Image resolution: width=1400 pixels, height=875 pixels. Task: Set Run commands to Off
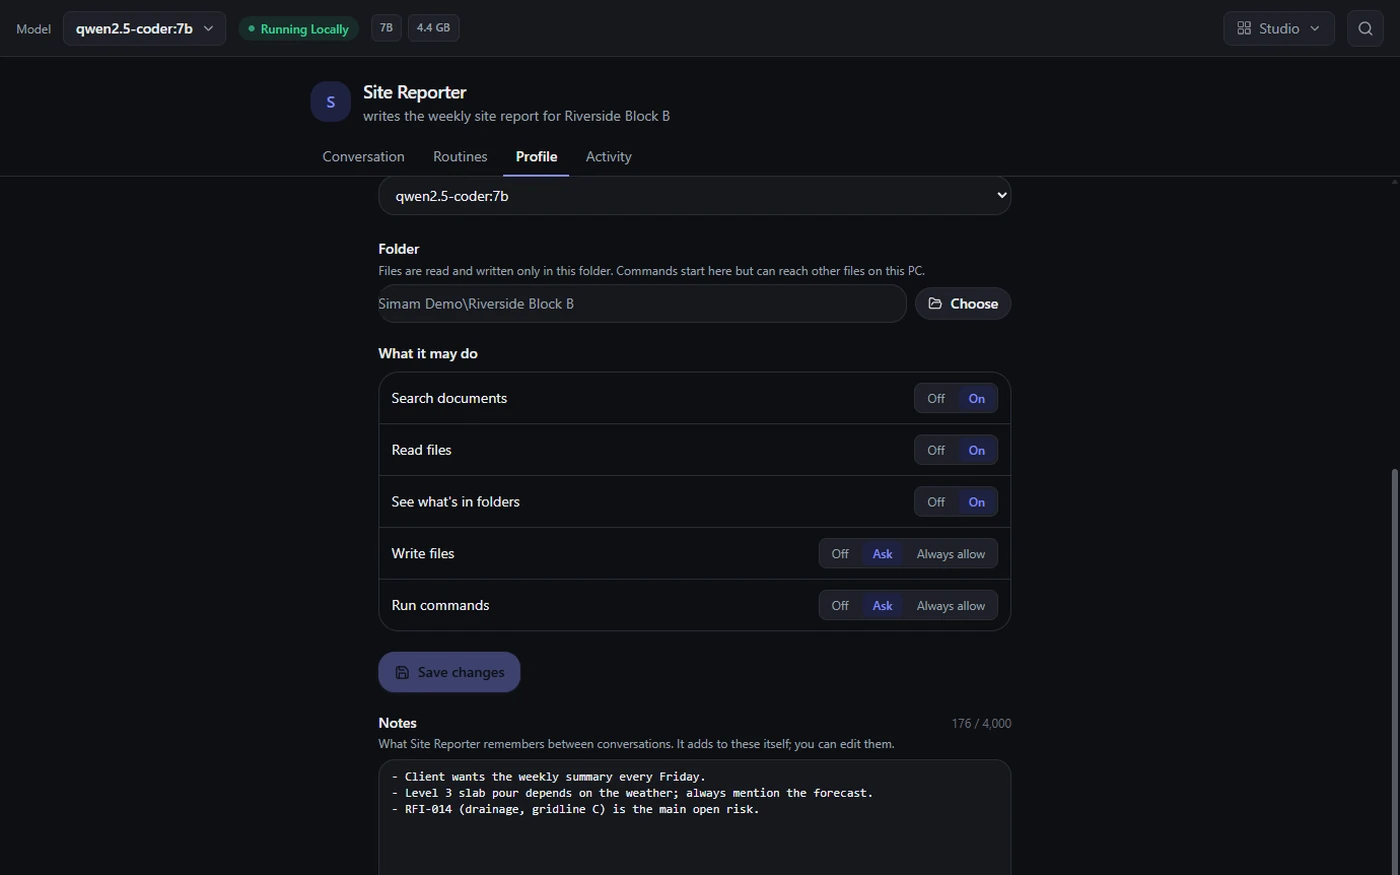click(x=840, y=606)
